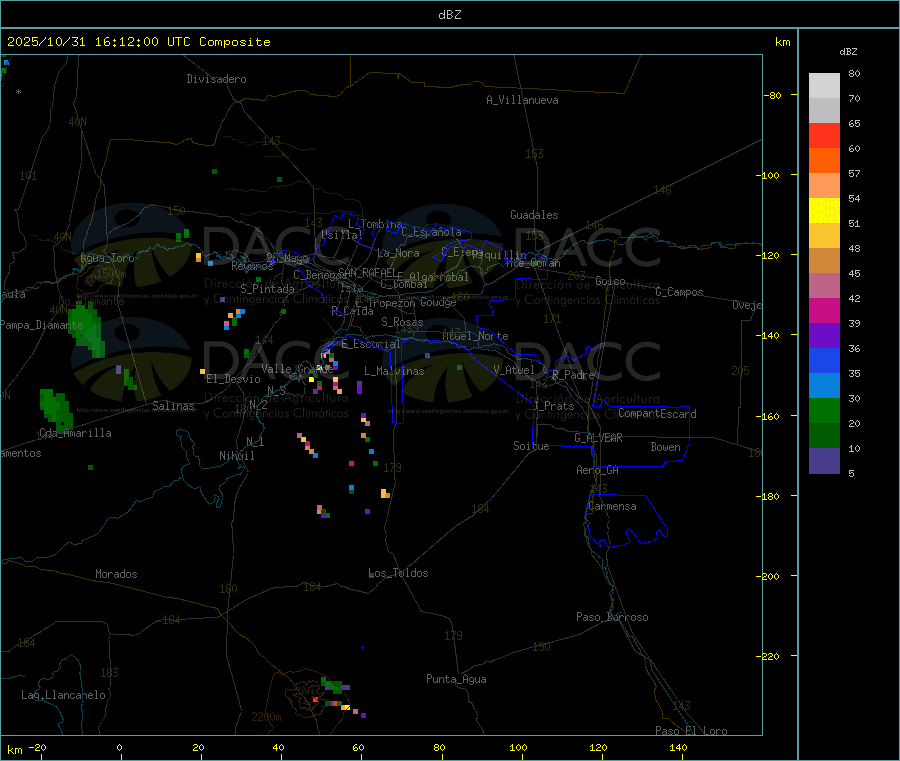Click the slate 5-10 dBZ legend swatch
This screenshot has height=761, width=900.
click(824, 461)
